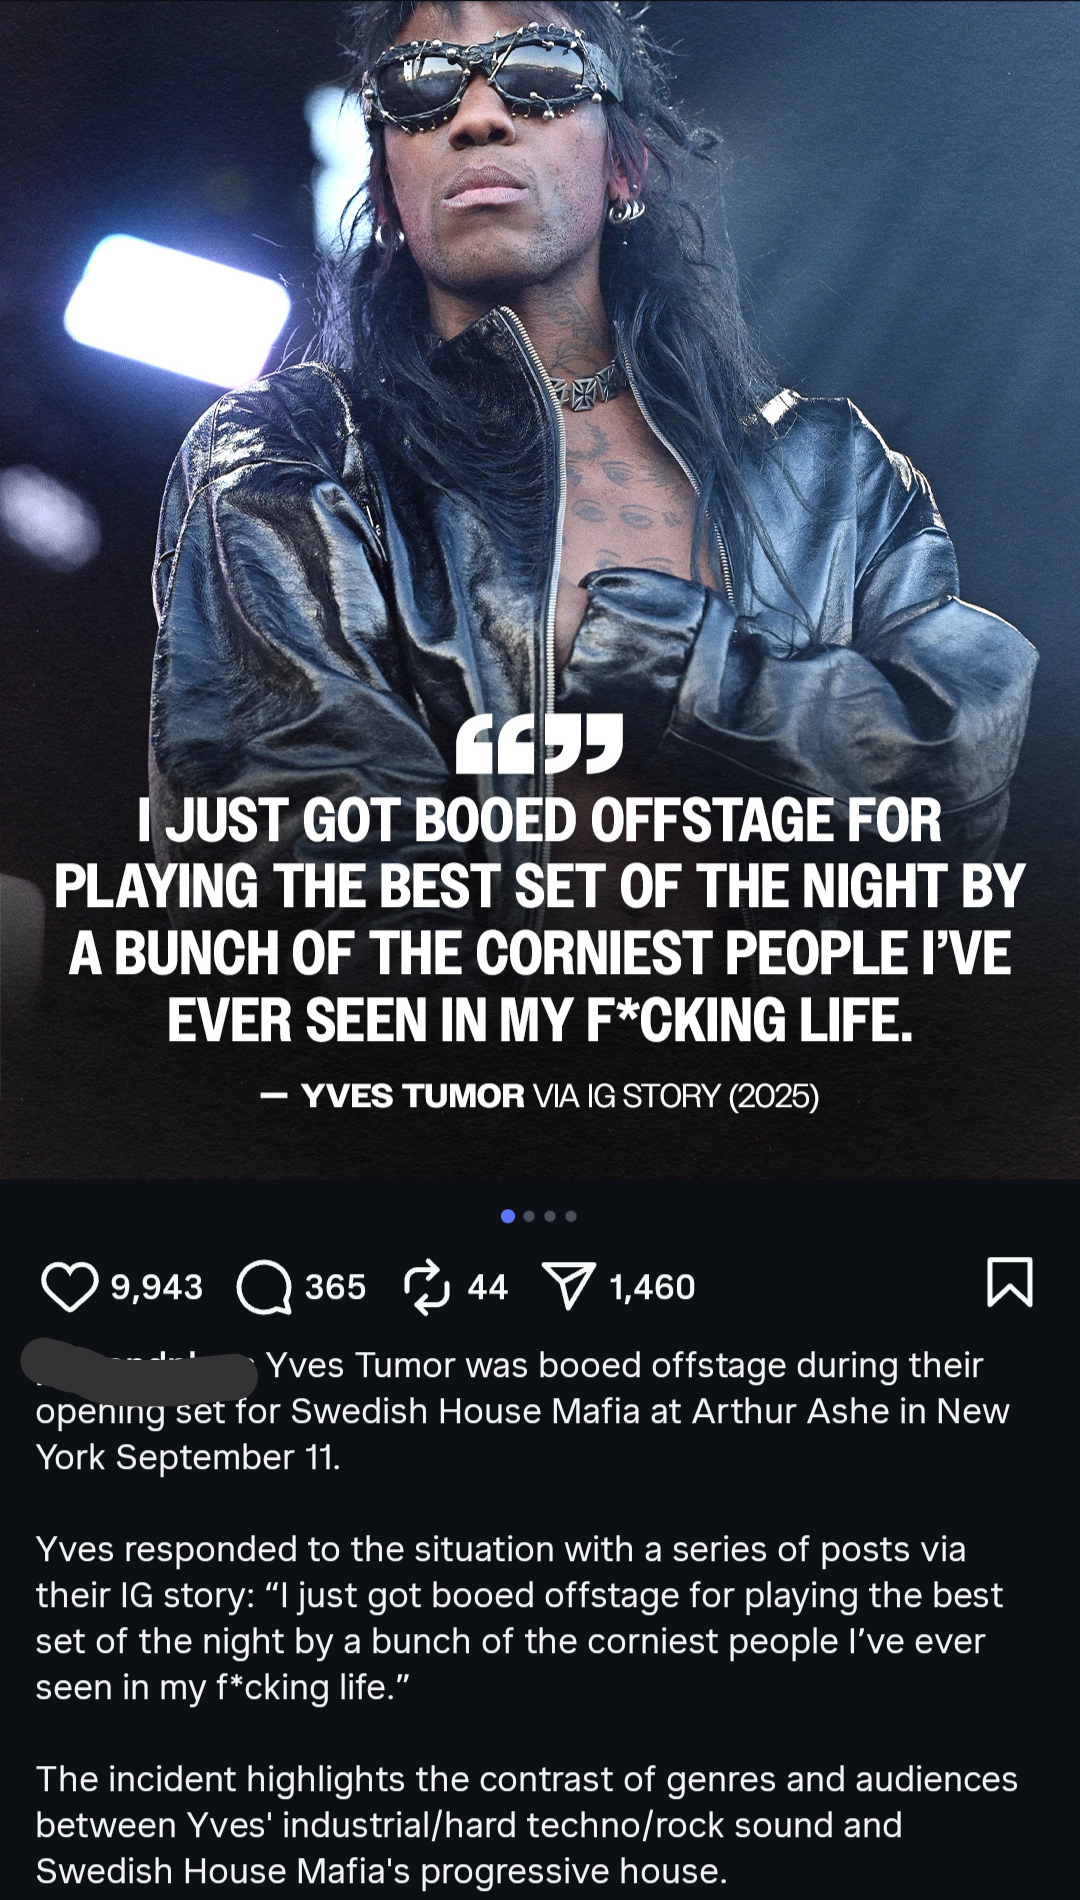Tap the caption paragraph about industrial/hard techno

[527, 1825]
